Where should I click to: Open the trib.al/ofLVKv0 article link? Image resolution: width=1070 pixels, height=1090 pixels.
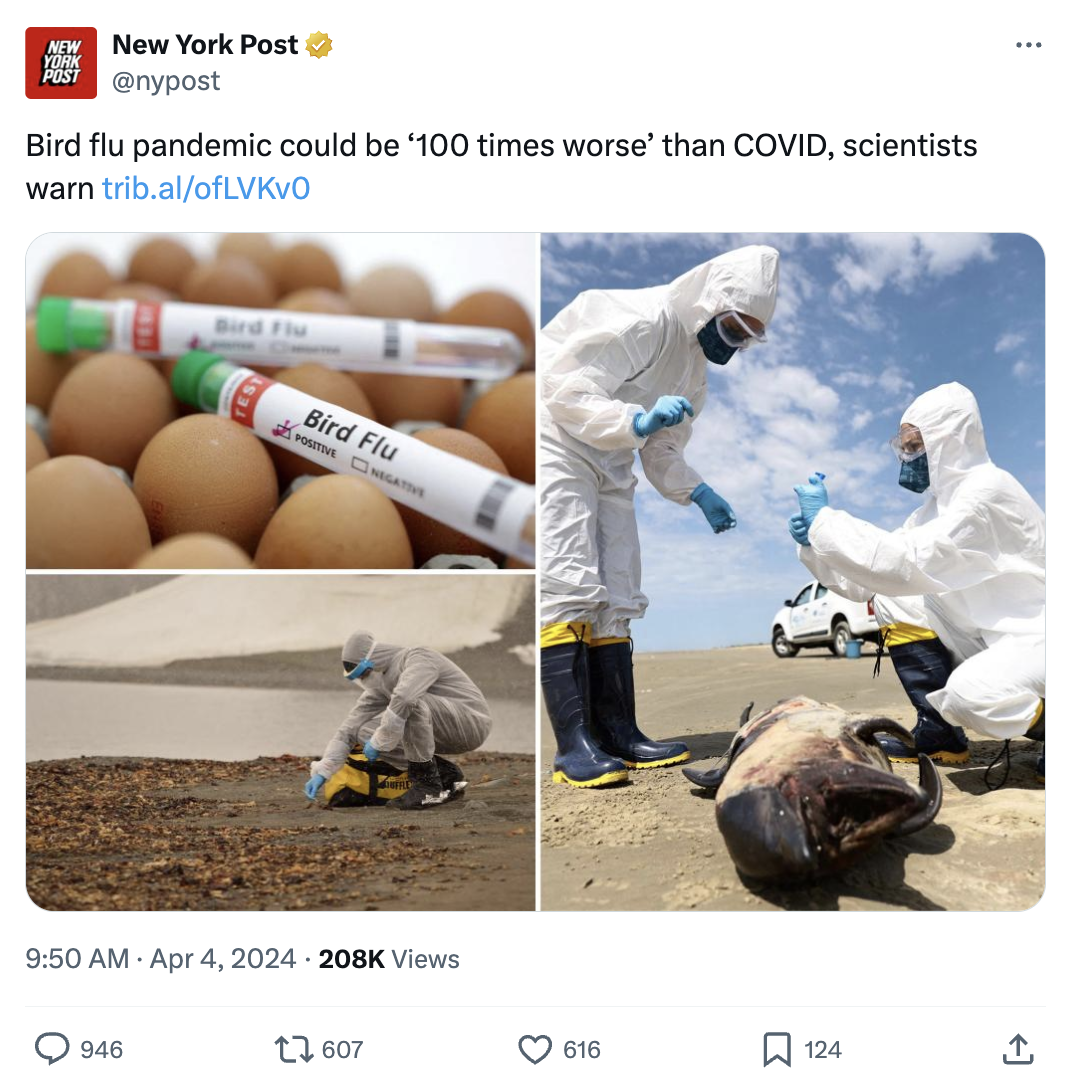[x=206, y=188]
